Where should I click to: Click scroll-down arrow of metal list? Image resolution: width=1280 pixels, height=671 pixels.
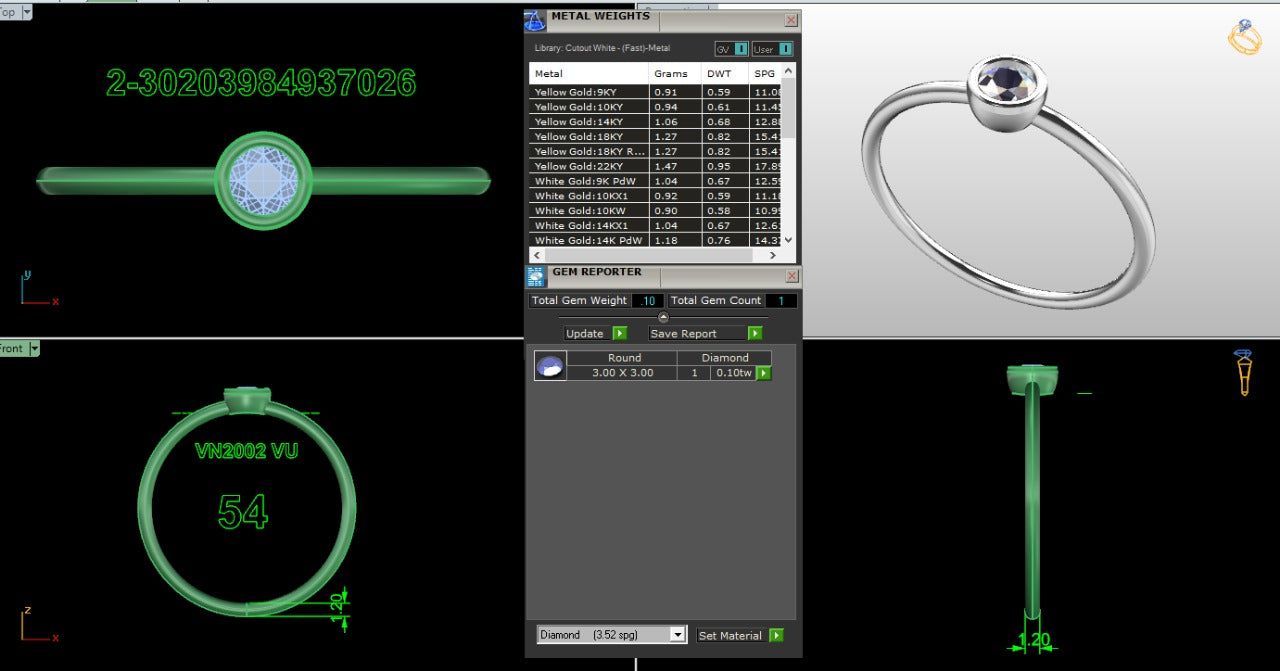tap(788, 240)
